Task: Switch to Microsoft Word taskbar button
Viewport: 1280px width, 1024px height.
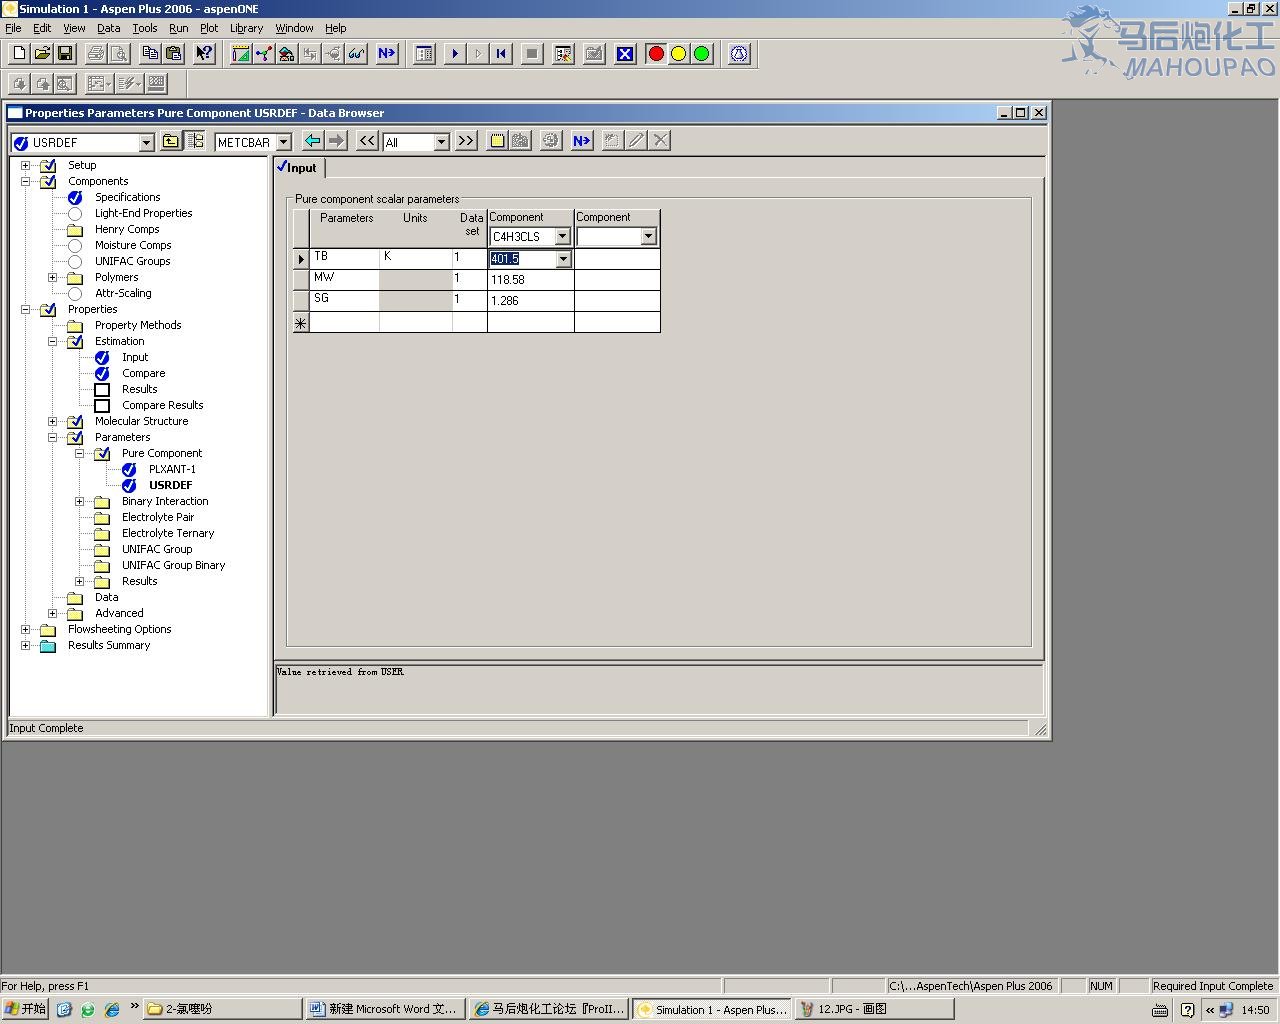Action: (x=384, y=1009)
